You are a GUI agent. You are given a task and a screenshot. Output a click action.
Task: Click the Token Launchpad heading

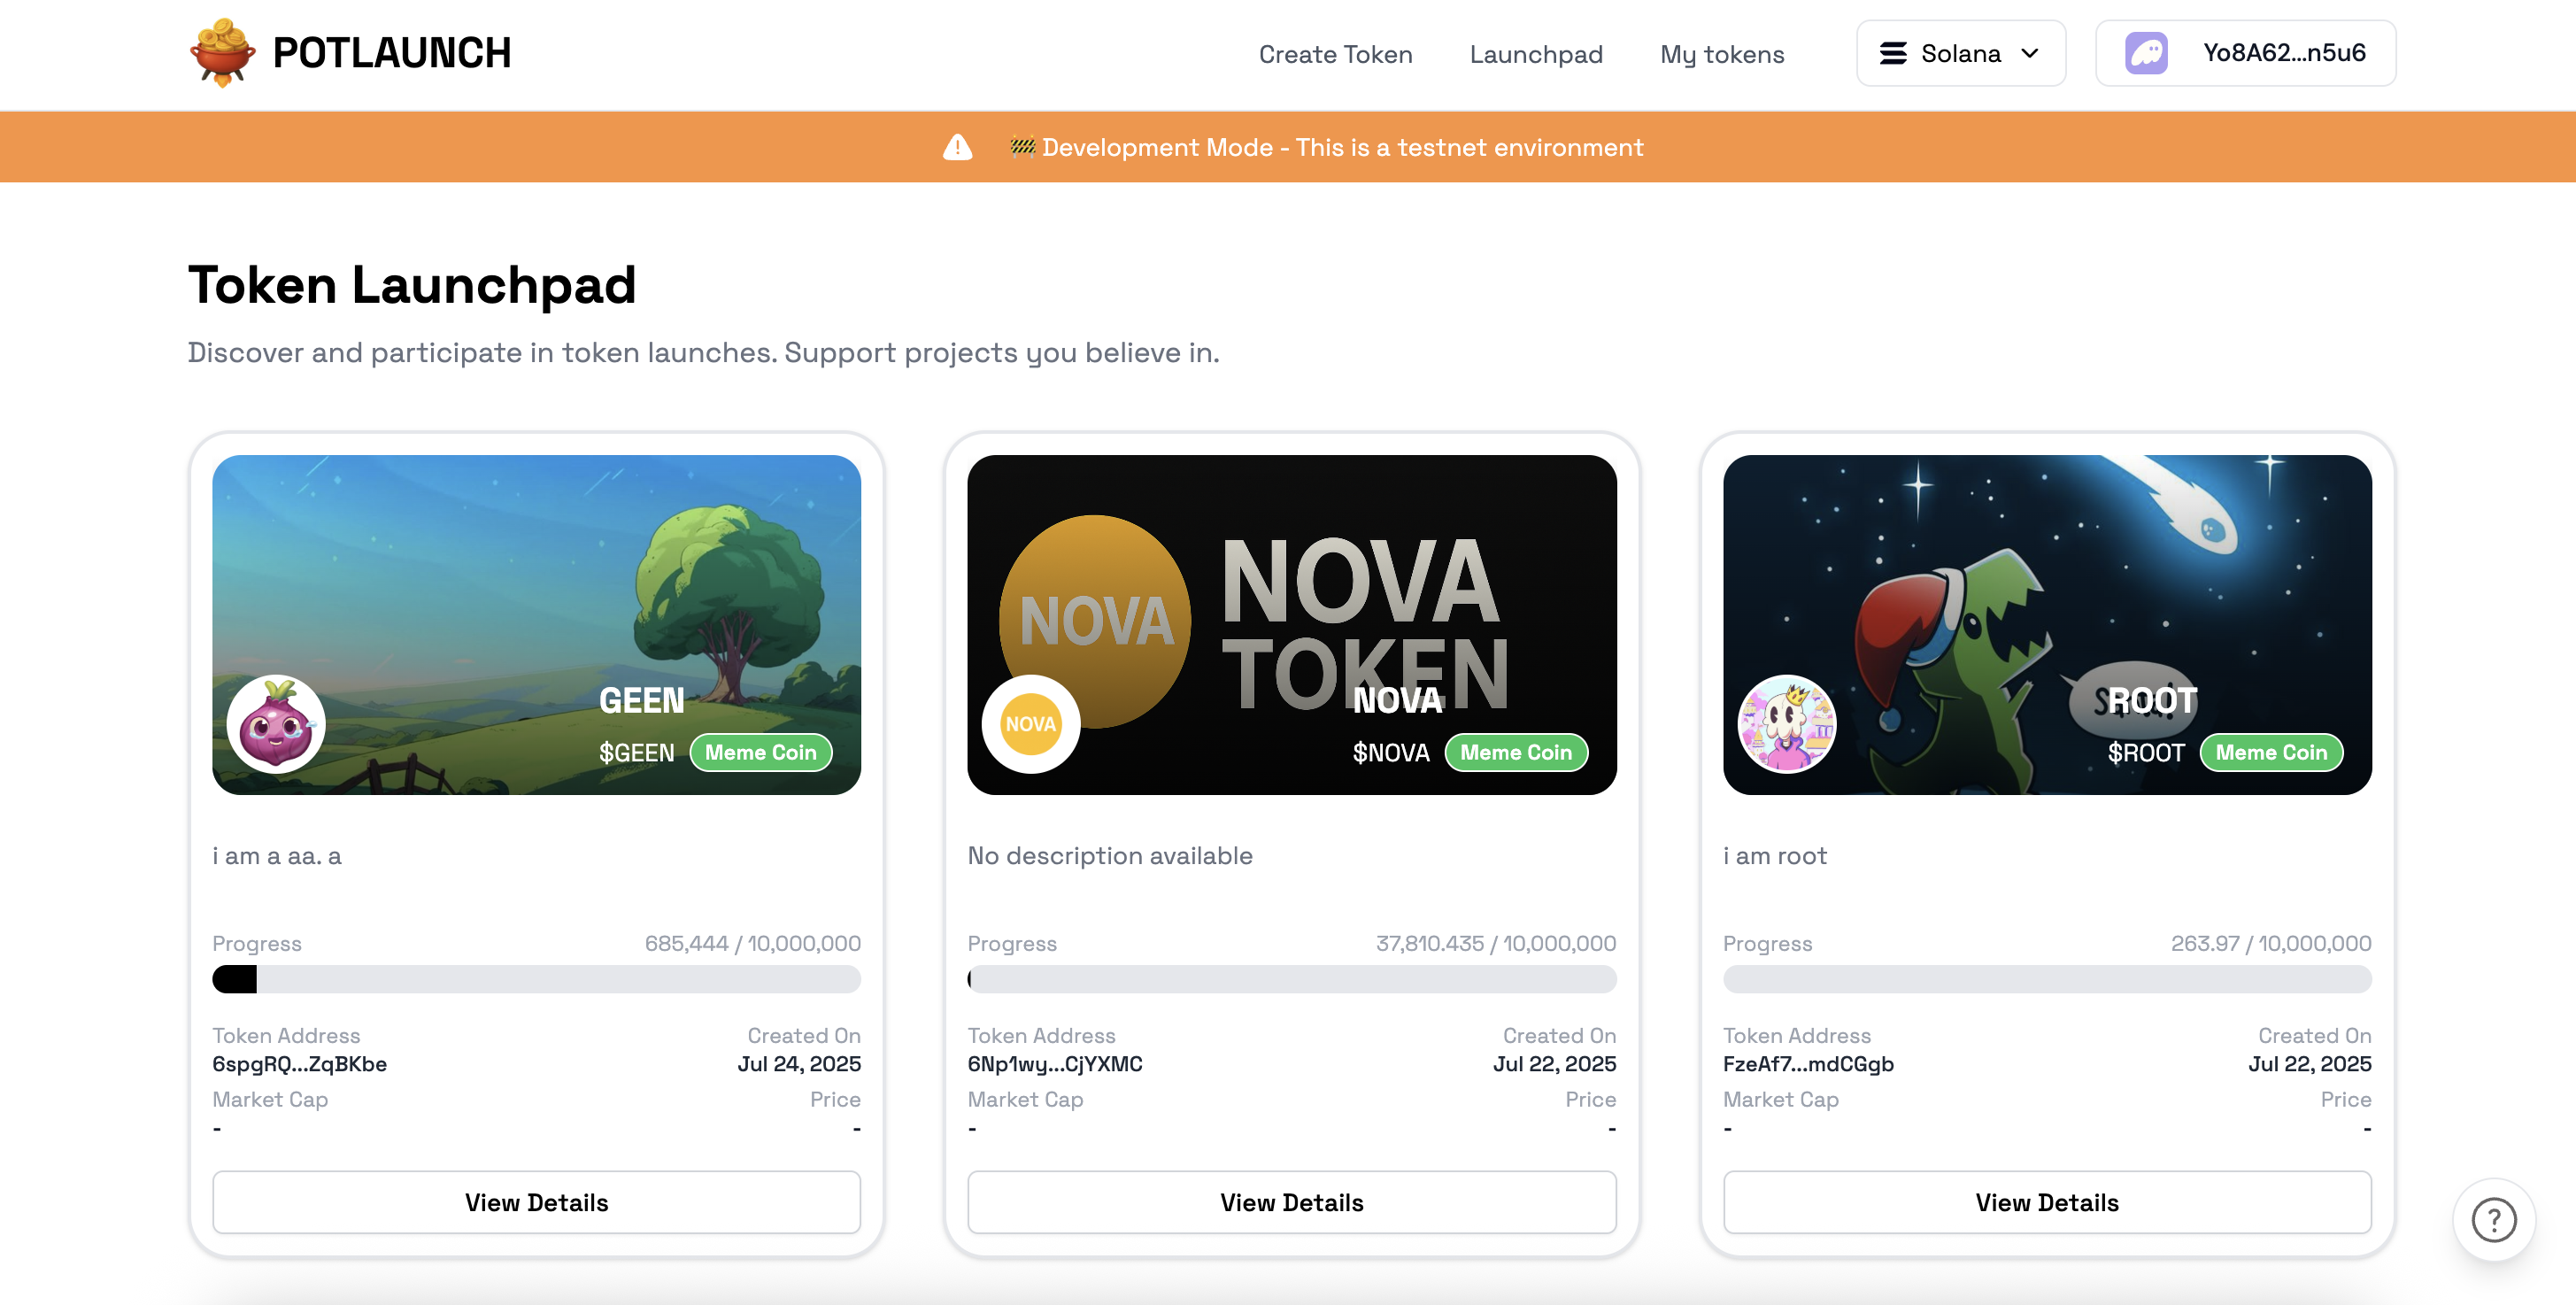pos(411,286)
